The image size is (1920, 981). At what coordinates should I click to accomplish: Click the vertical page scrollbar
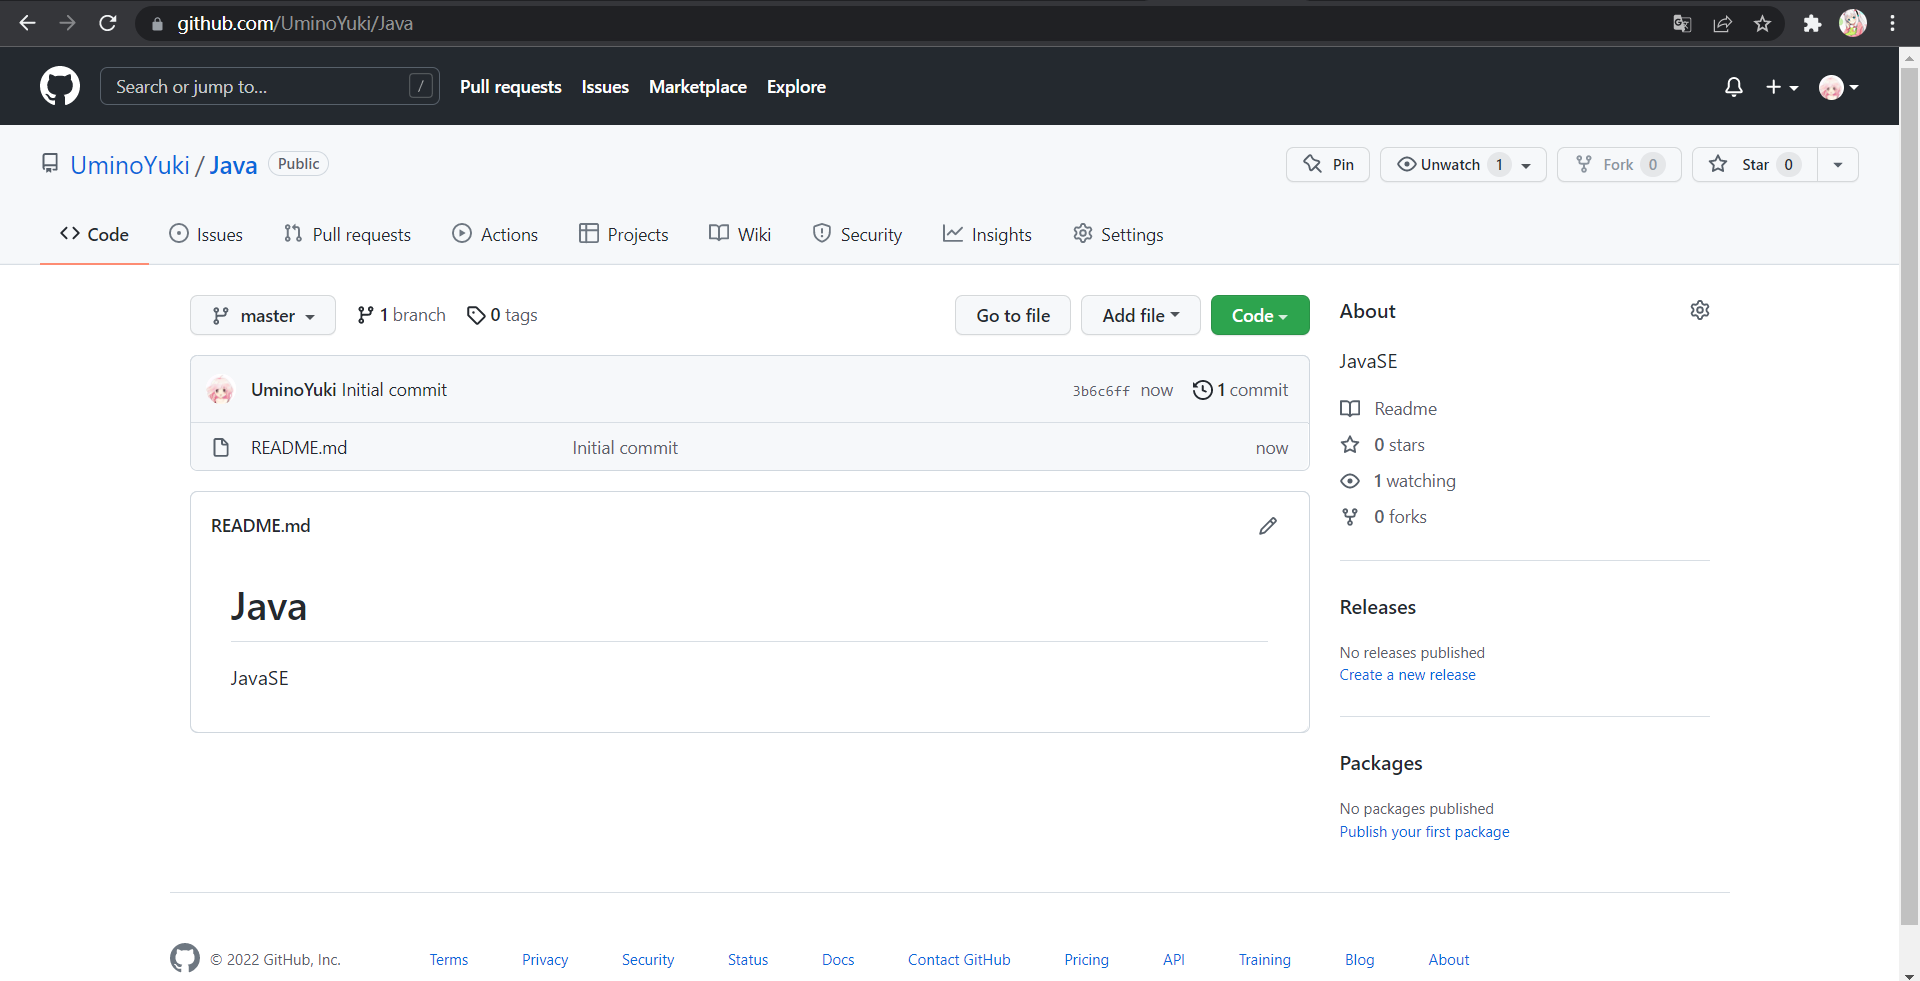click(1909, 494)
